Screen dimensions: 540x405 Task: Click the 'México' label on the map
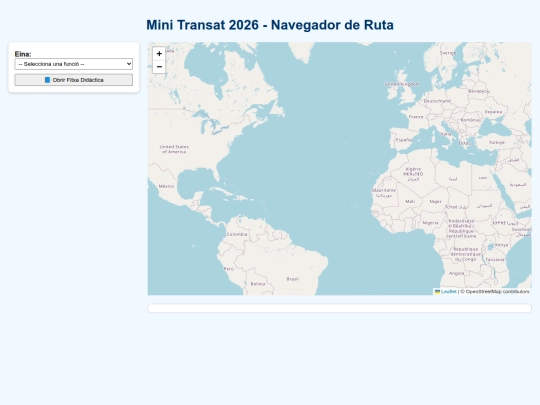pos(166,186)
